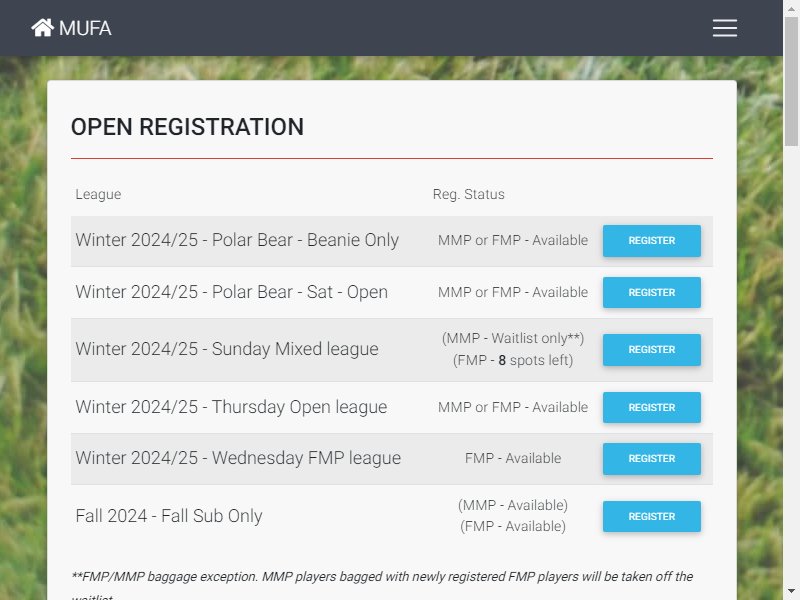The width and height of the screenshot is (800, 600).
Task: Click the Reg. Status column header
Action: 468,194
